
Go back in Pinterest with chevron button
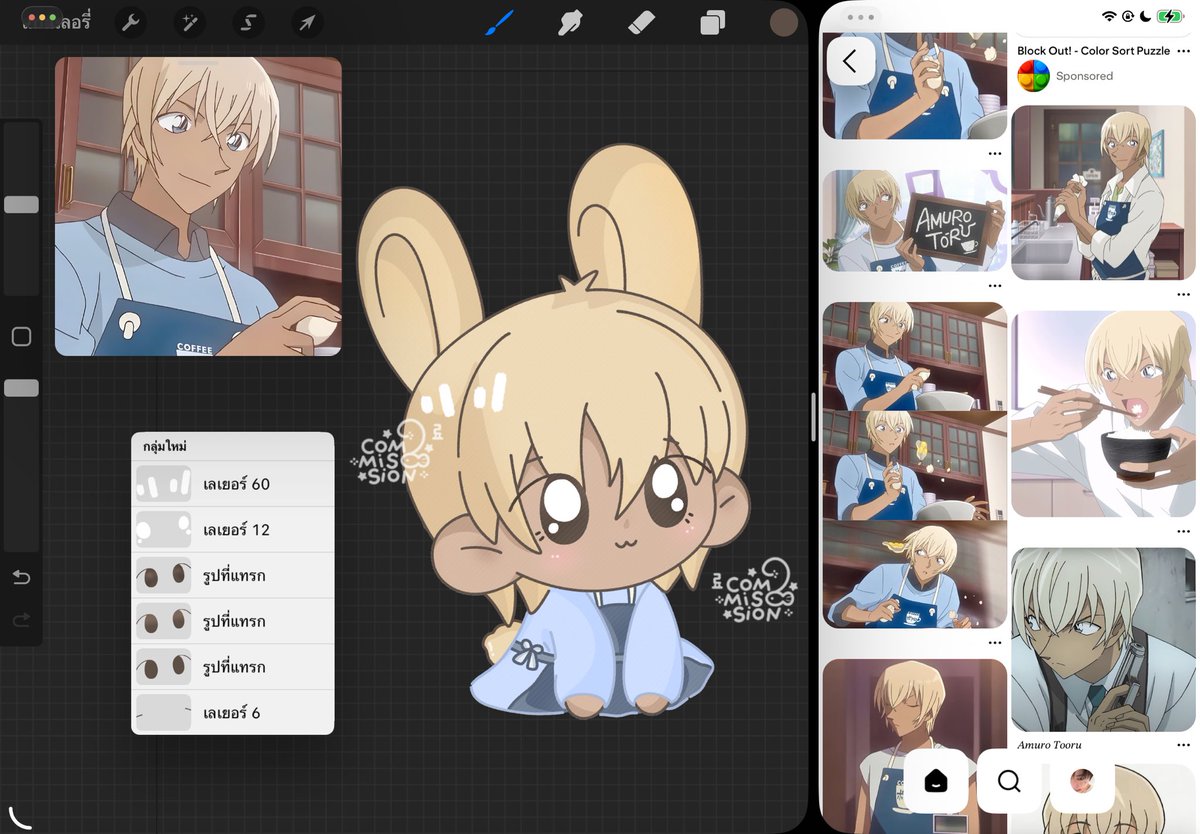[x=851, y=61]
